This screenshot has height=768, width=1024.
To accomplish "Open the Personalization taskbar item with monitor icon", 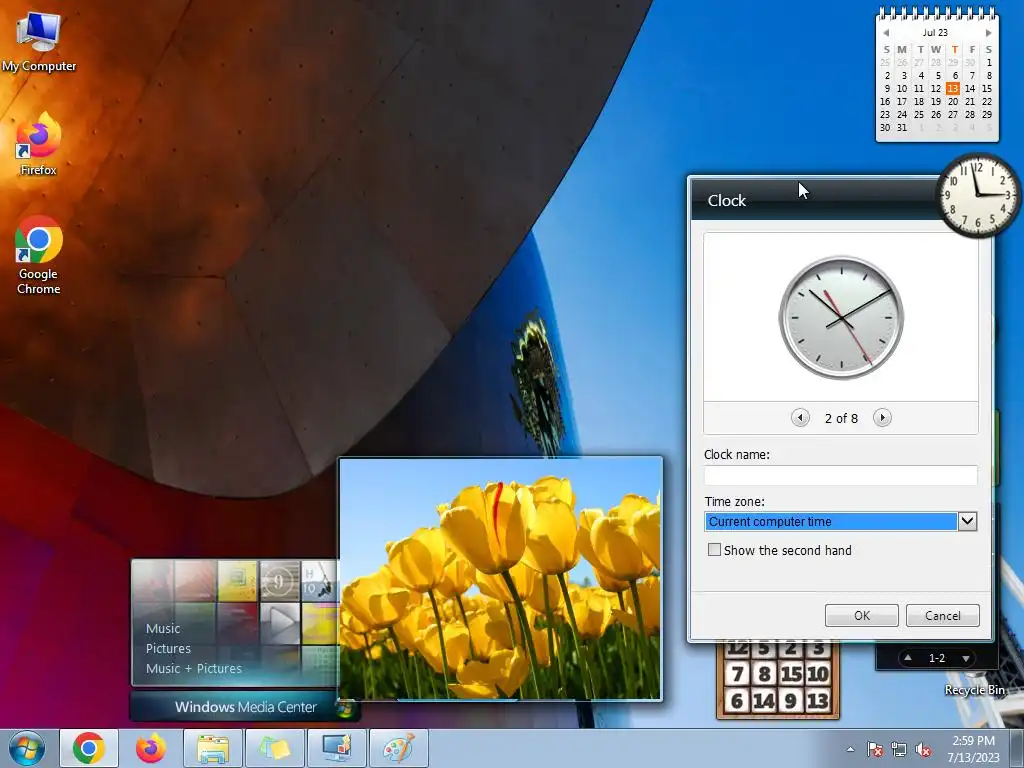I will (337, 748).
